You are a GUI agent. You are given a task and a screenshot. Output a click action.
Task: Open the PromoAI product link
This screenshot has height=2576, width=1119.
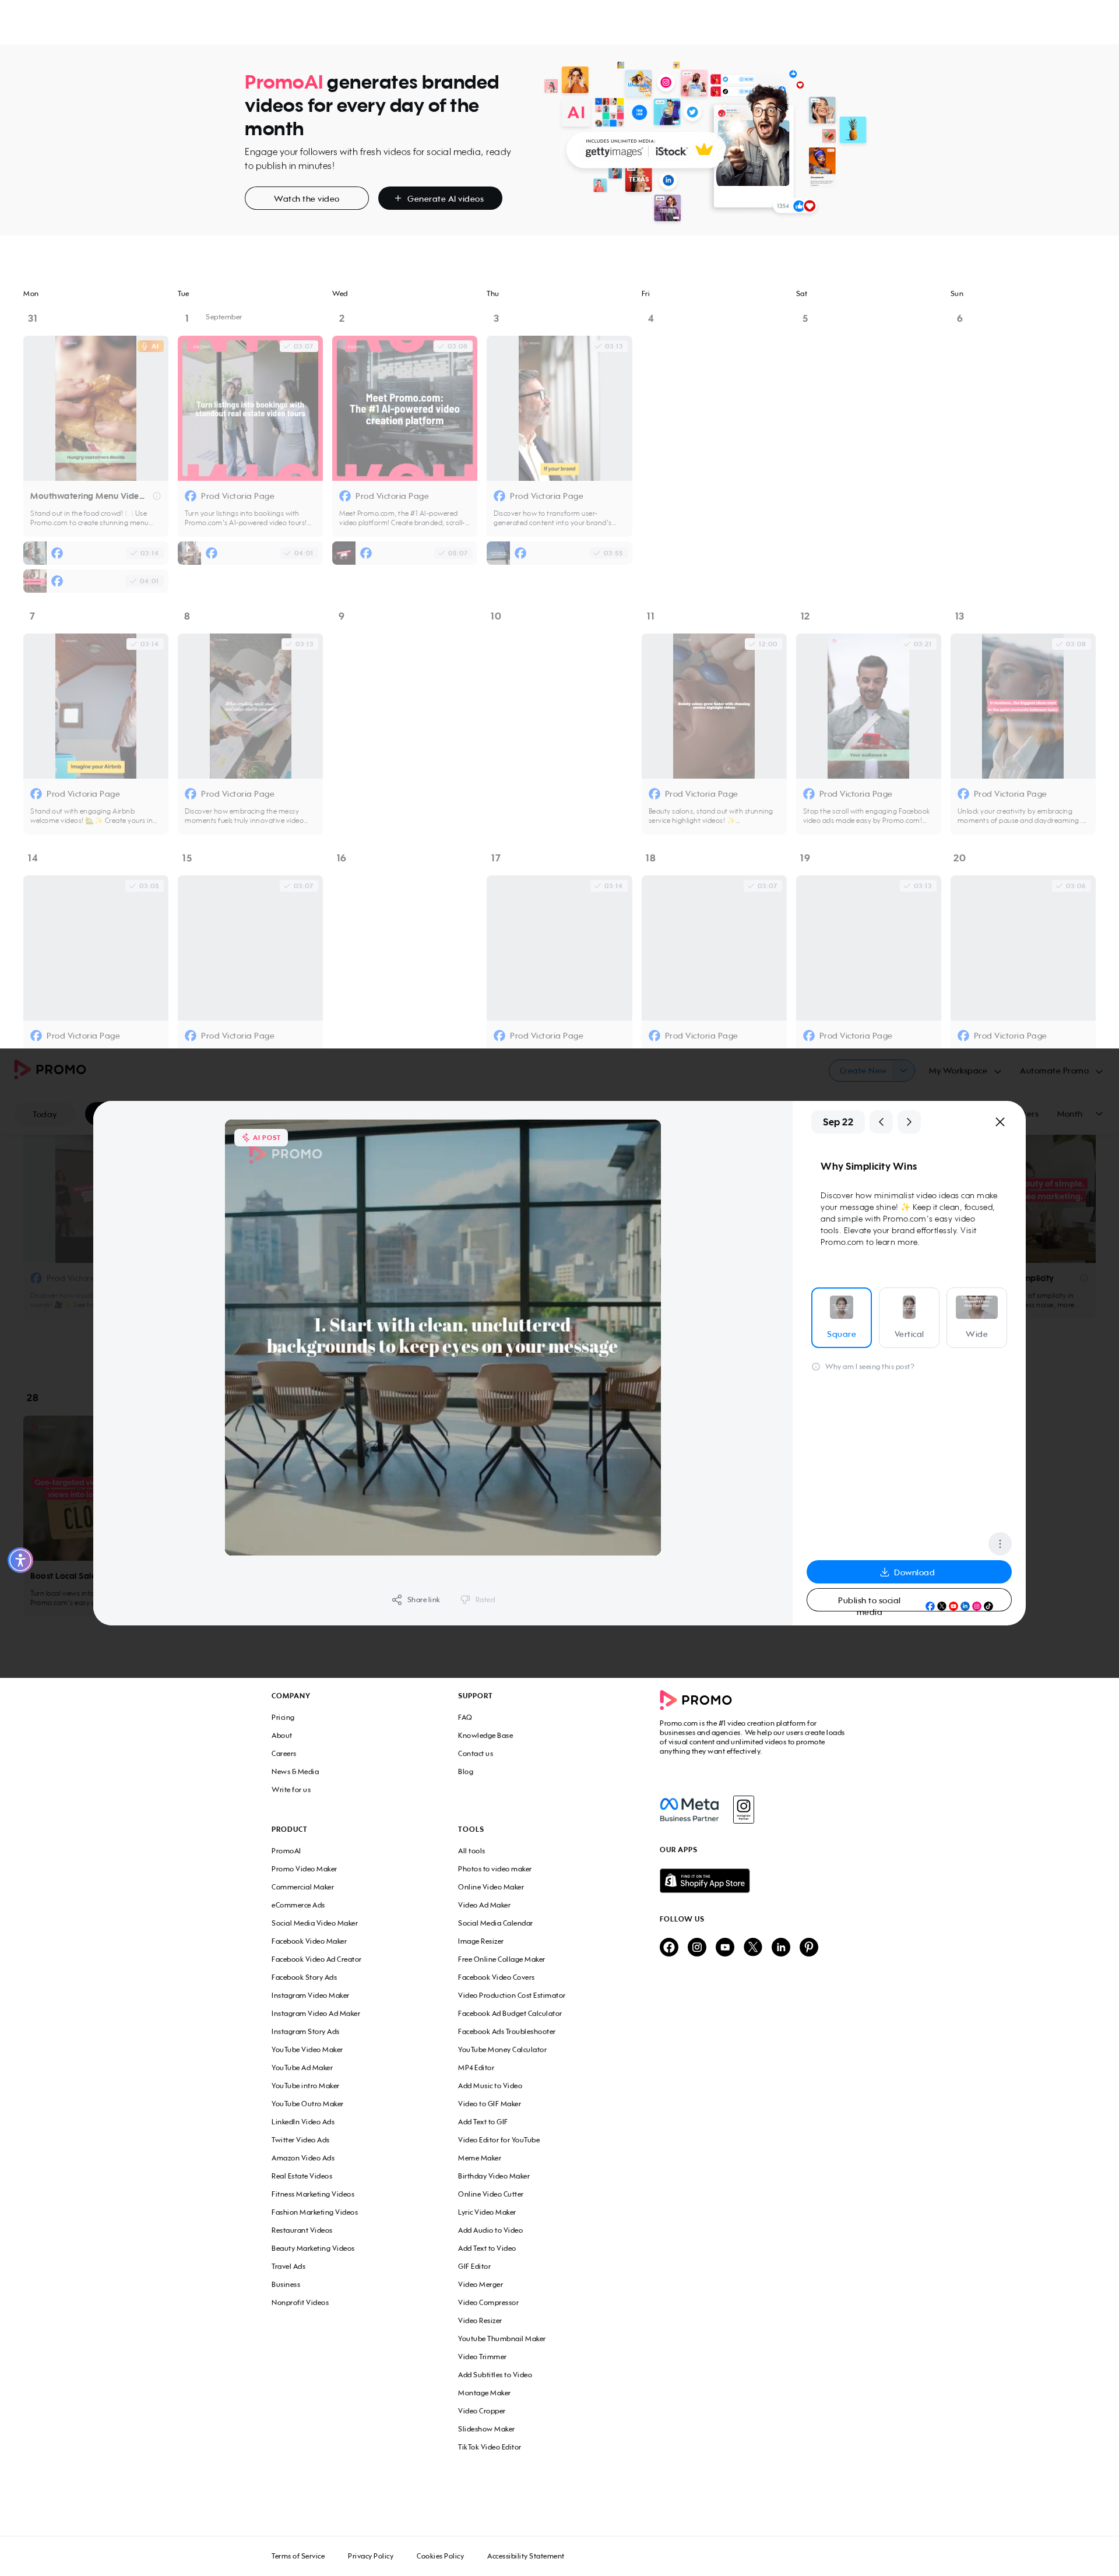pyautogui.click(x=286, y=1851)
